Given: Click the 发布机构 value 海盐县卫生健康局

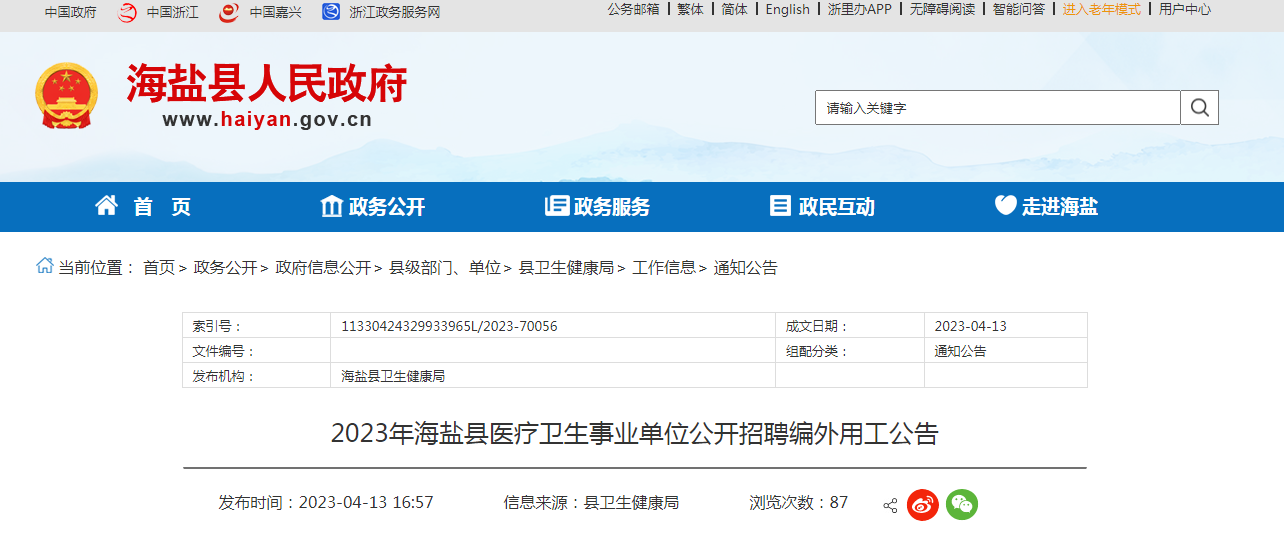Looking at the screenshot, I should 393,376.
